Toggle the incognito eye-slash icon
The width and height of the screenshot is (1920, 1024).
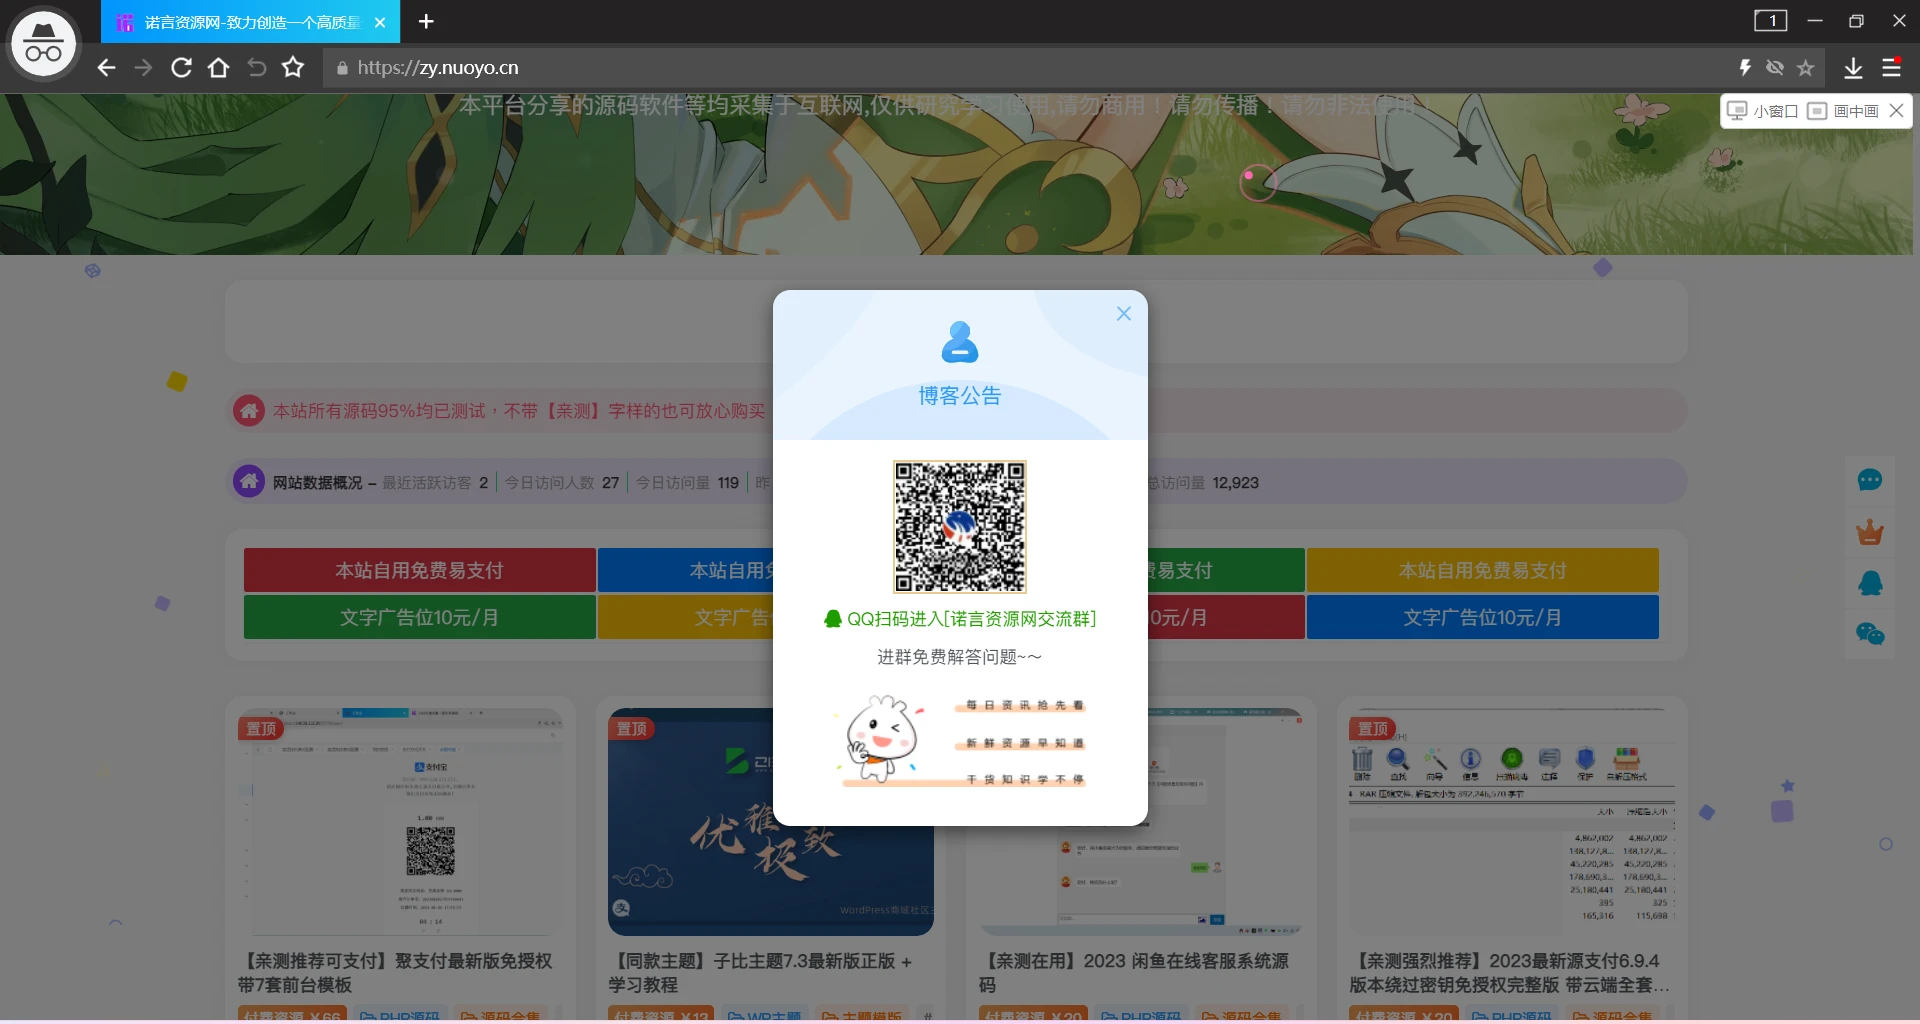[x=1775, y=68]
